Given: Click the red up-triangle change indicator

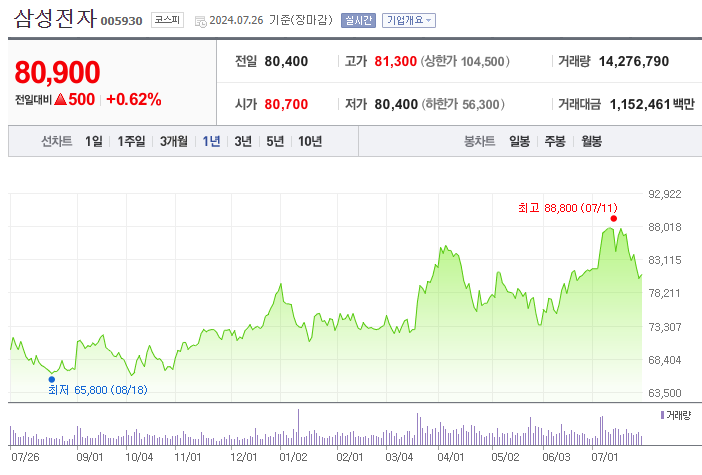Looking at the screenshot, I should (x=60, y=99).
